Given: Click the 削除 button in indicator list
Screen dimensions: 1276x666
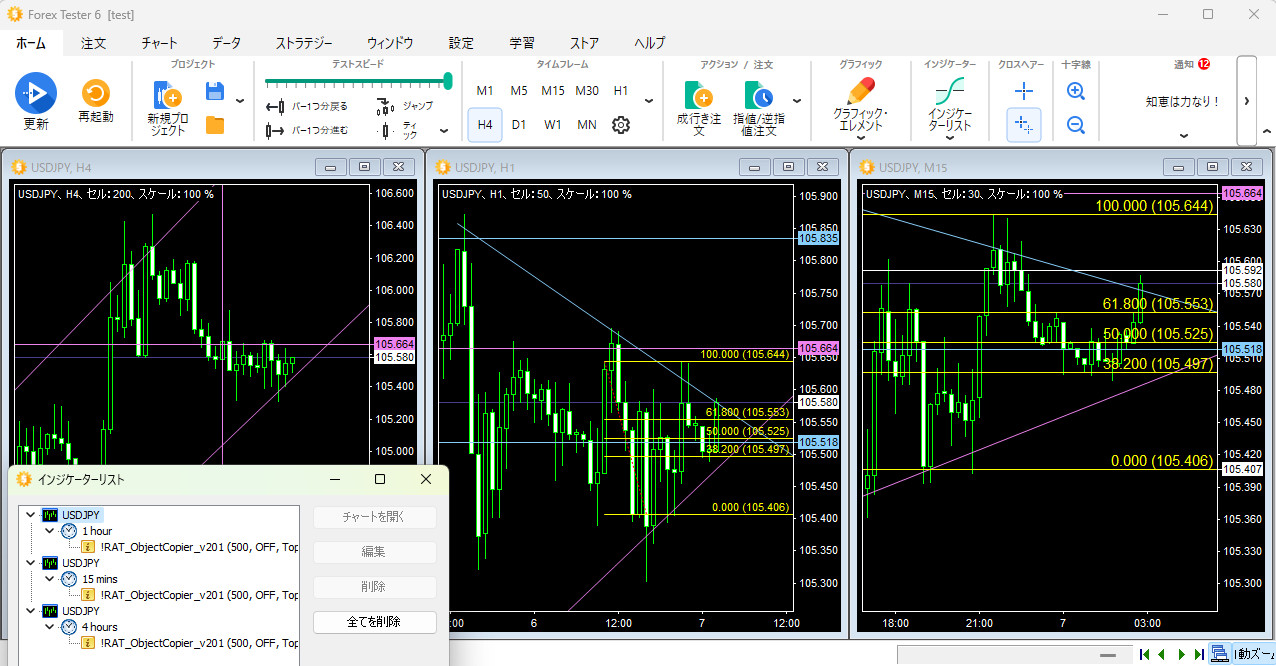Looking at the screenshot, I should point(375,587).
